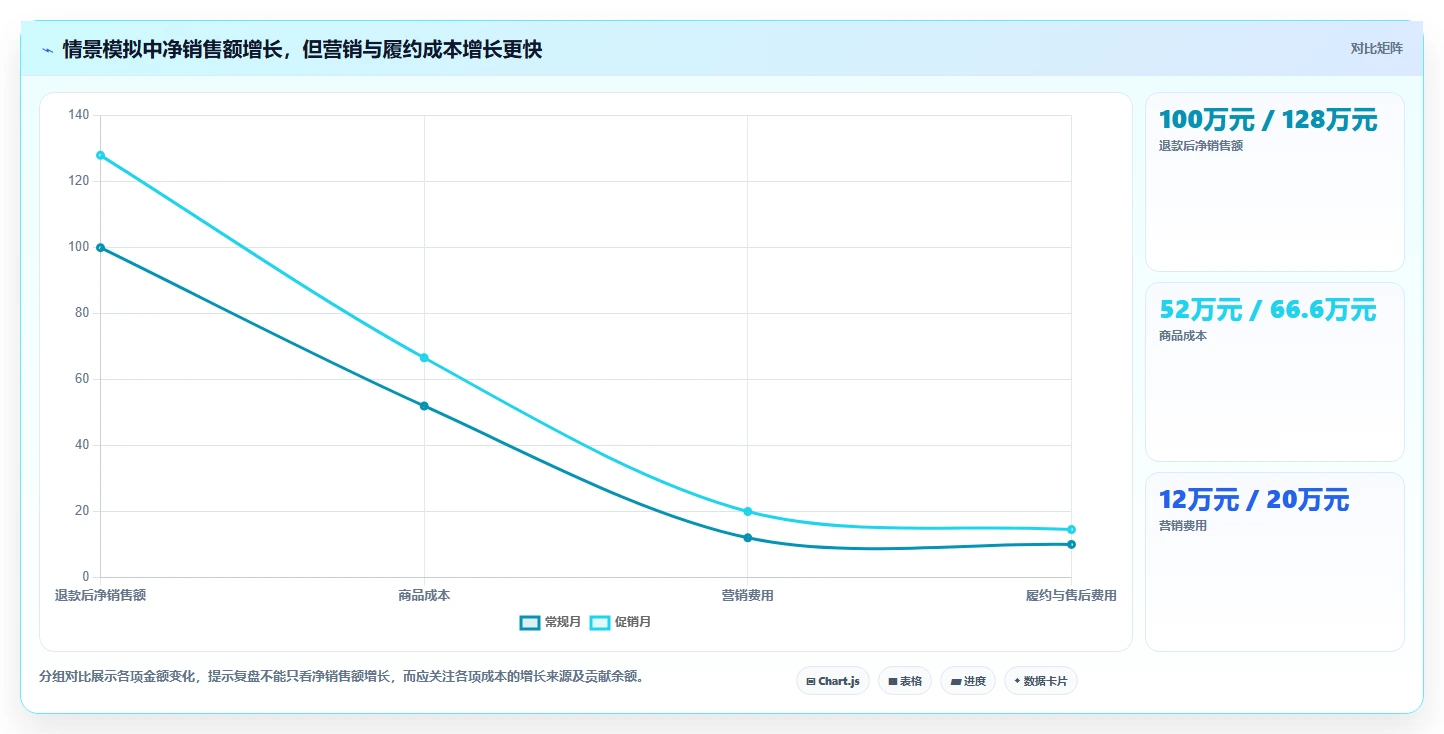This screenshot has height=734, width=1444.
Task: Click the 退款后净销售额 x-axis label
Action: (100, 596)
